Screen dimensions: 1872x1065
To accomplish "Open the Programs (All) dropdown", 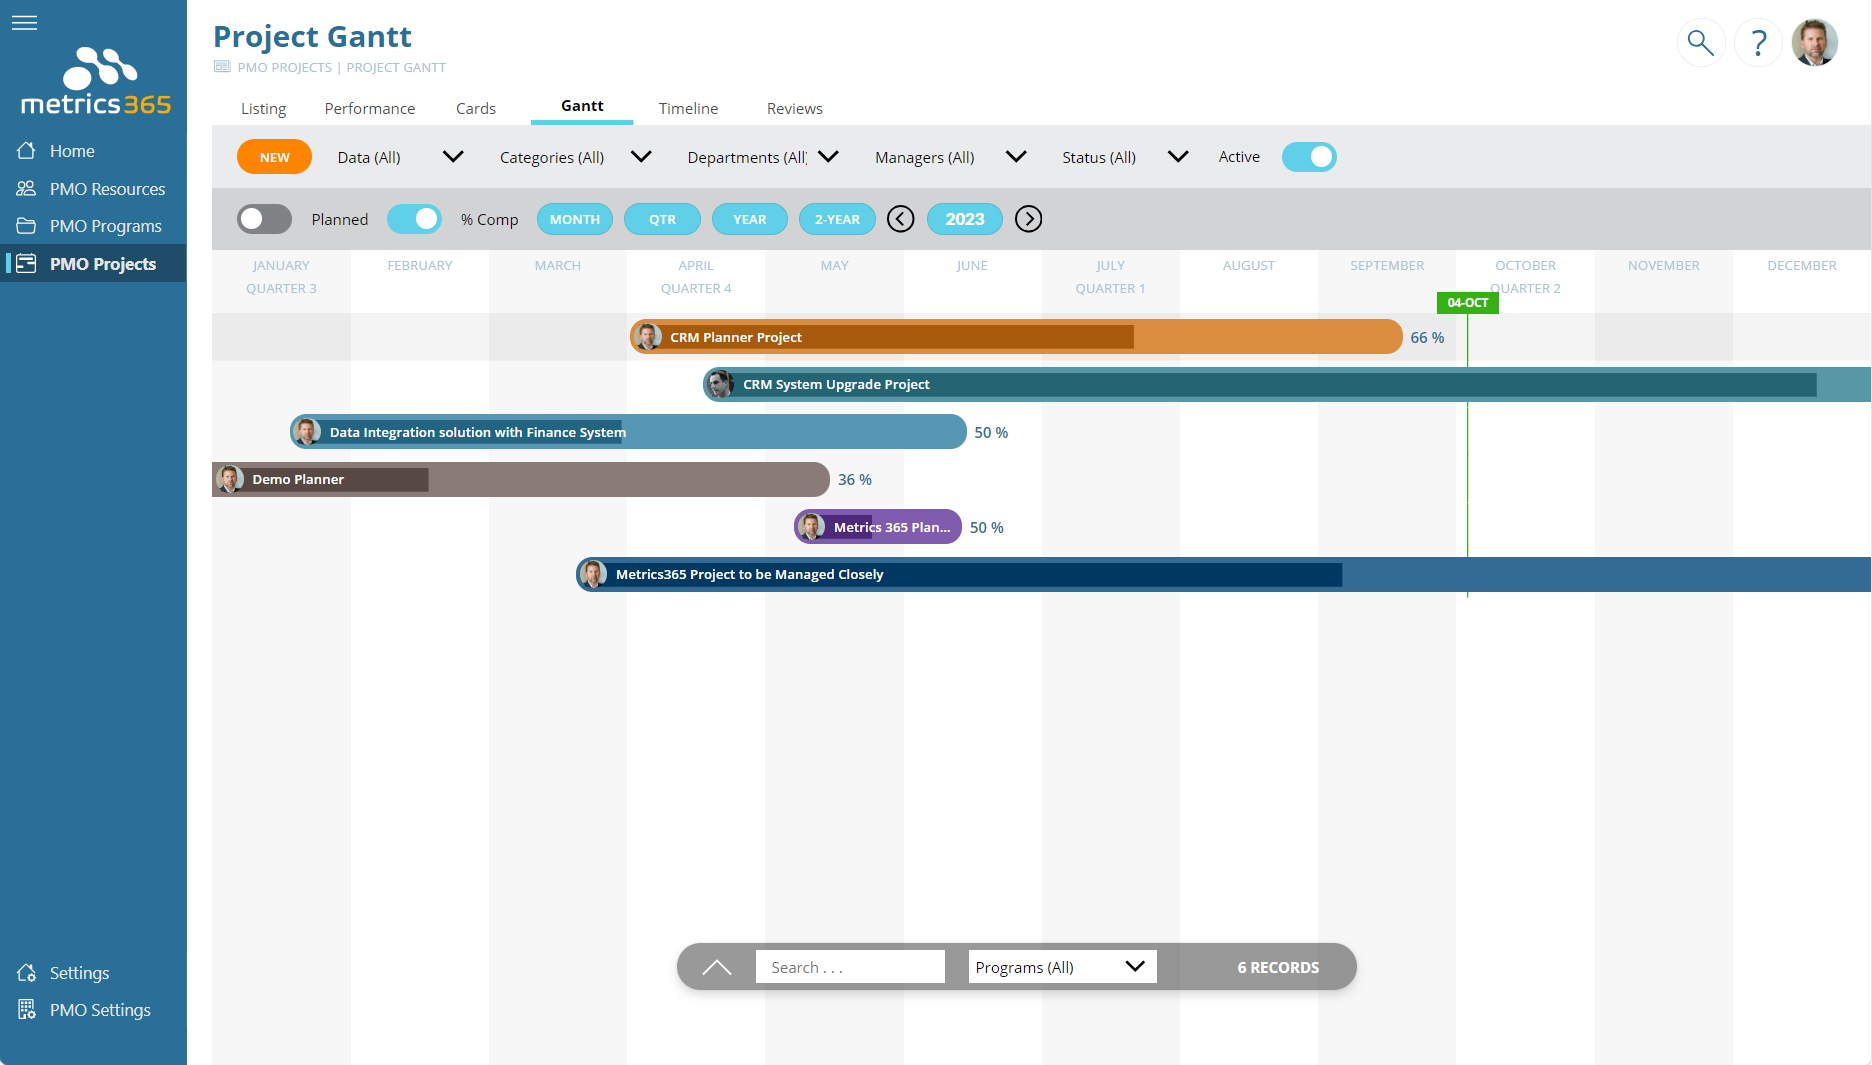I will (1062, 967).
